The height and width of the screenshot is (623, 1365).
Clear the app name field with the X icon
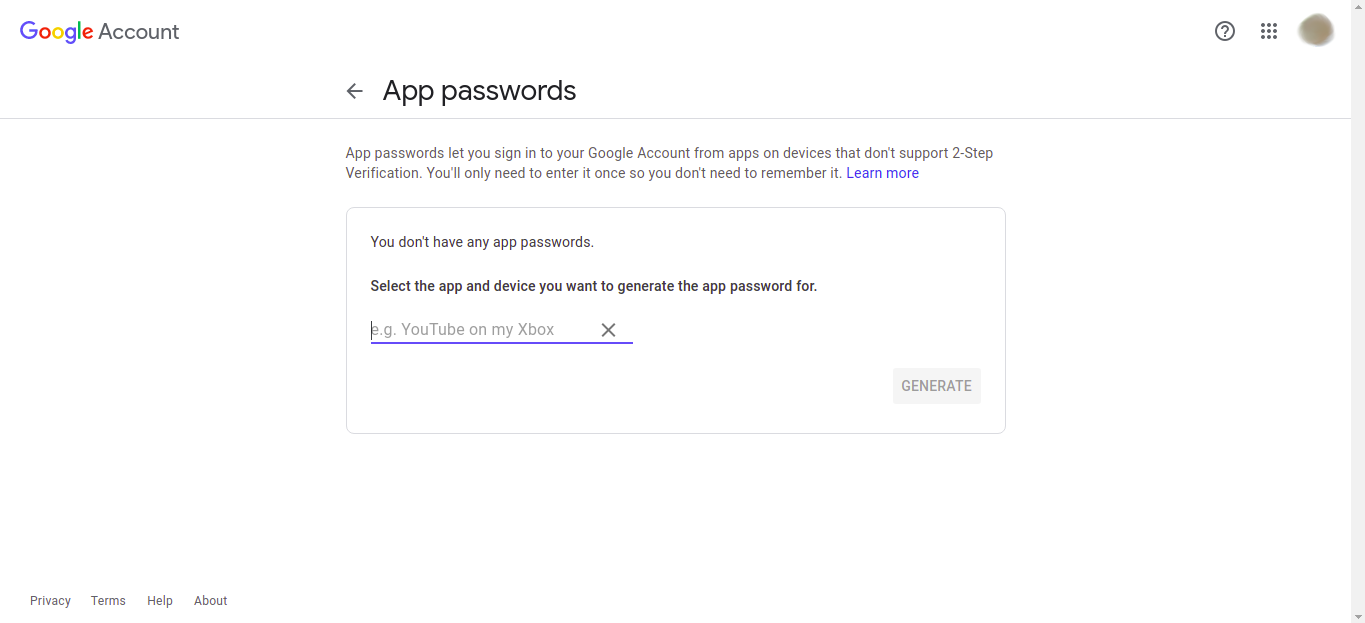(609, 329)
